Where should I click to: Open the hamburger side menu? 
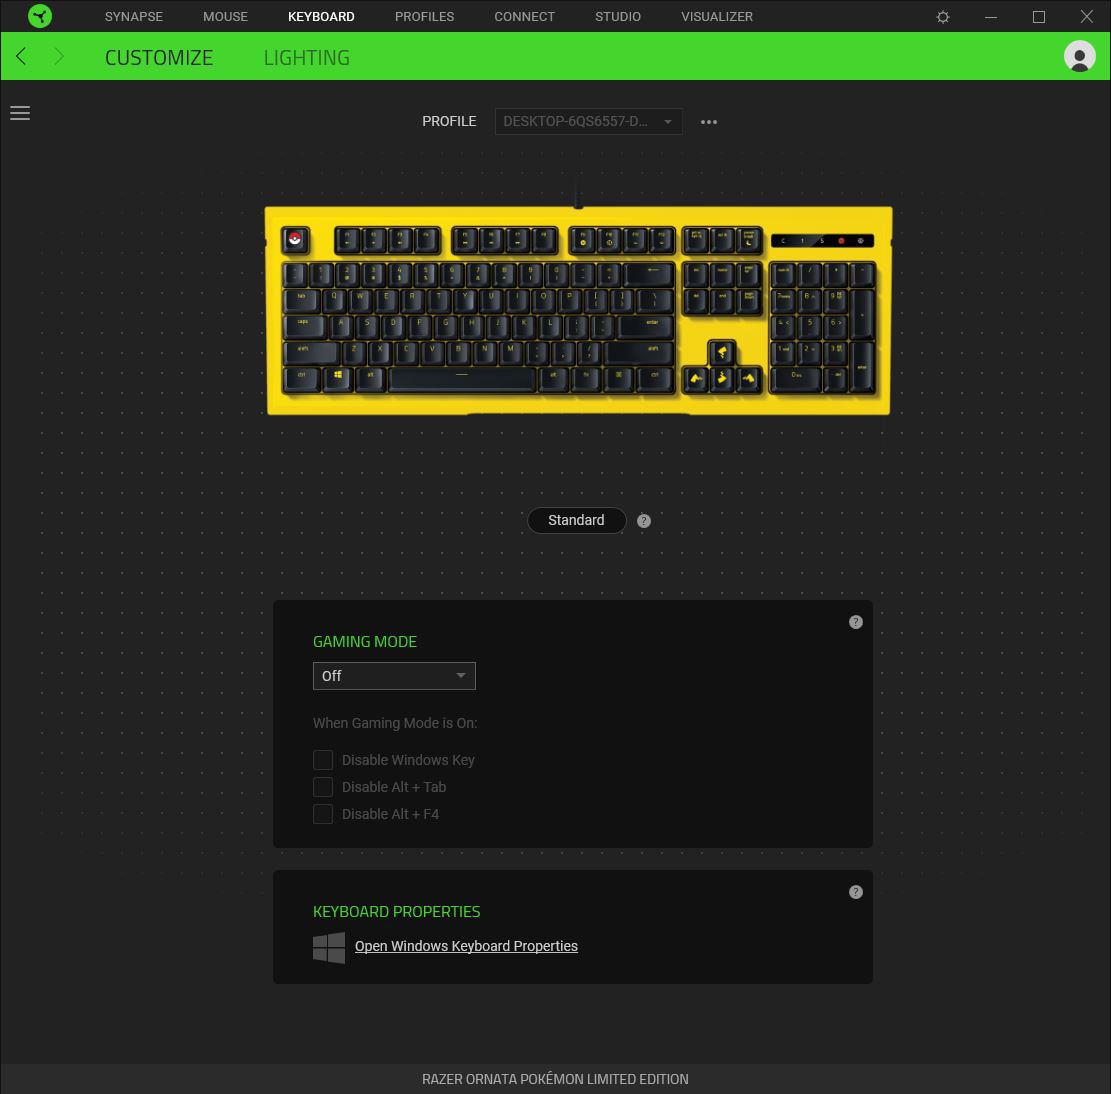[20, 113]
